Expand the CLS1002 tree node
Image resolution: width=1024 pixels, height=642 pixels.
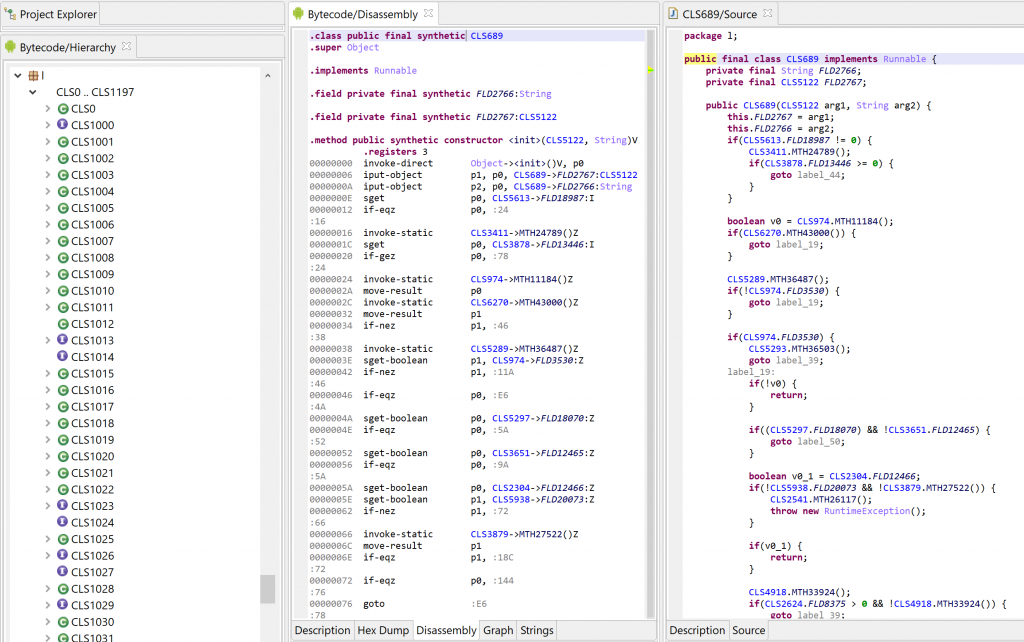(48, 158)
